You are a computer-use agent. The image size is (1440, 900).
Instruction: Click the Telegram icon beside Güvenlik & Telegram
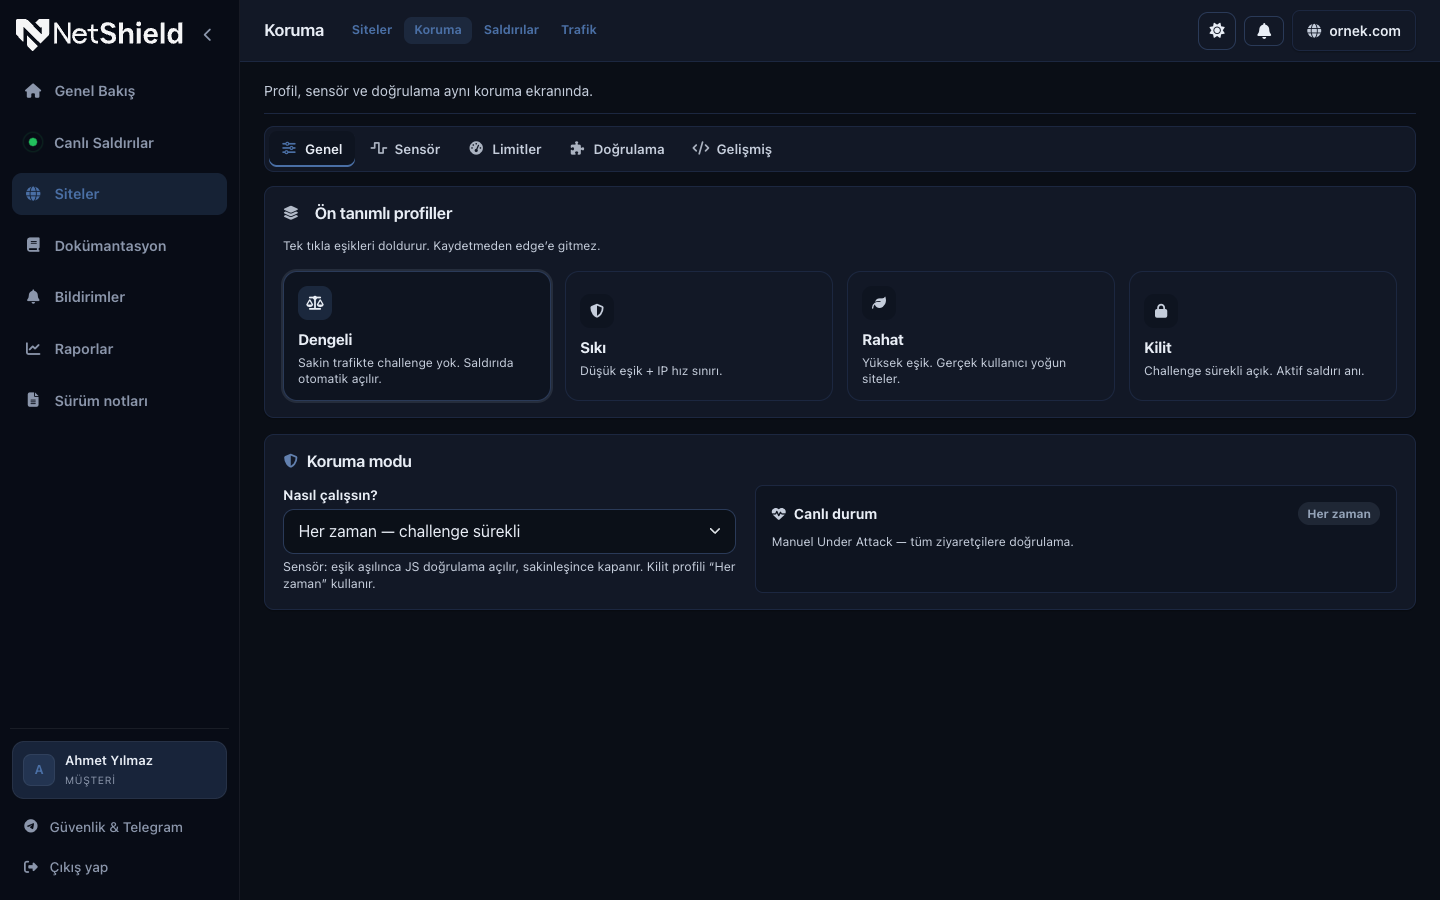(x=31, y=826)
